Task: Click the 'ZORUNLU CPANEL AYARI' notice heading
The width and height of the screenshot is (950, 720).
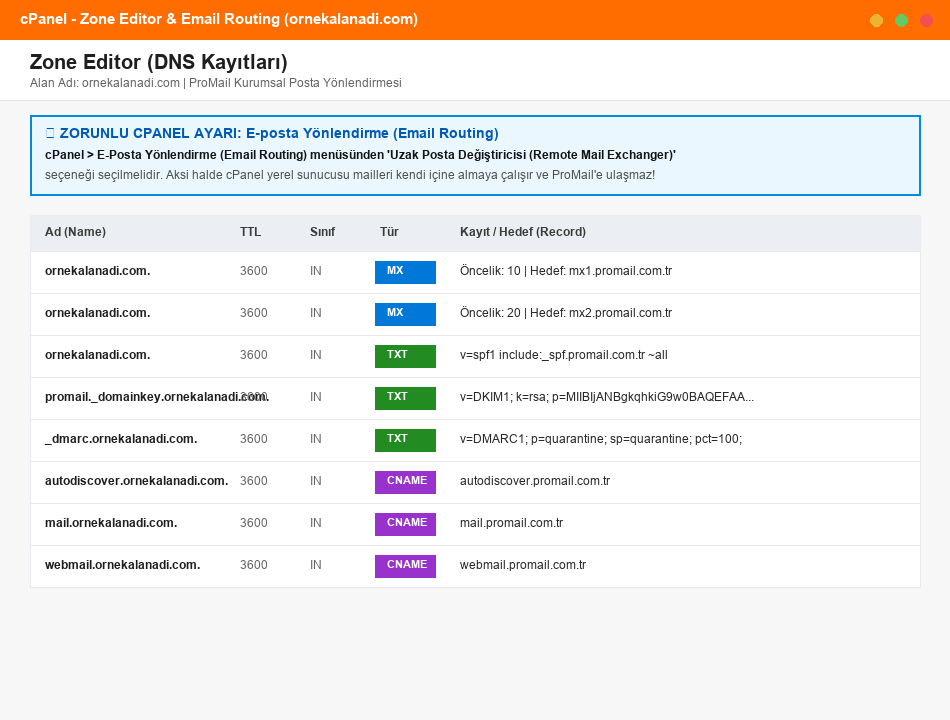Action: 272,133
